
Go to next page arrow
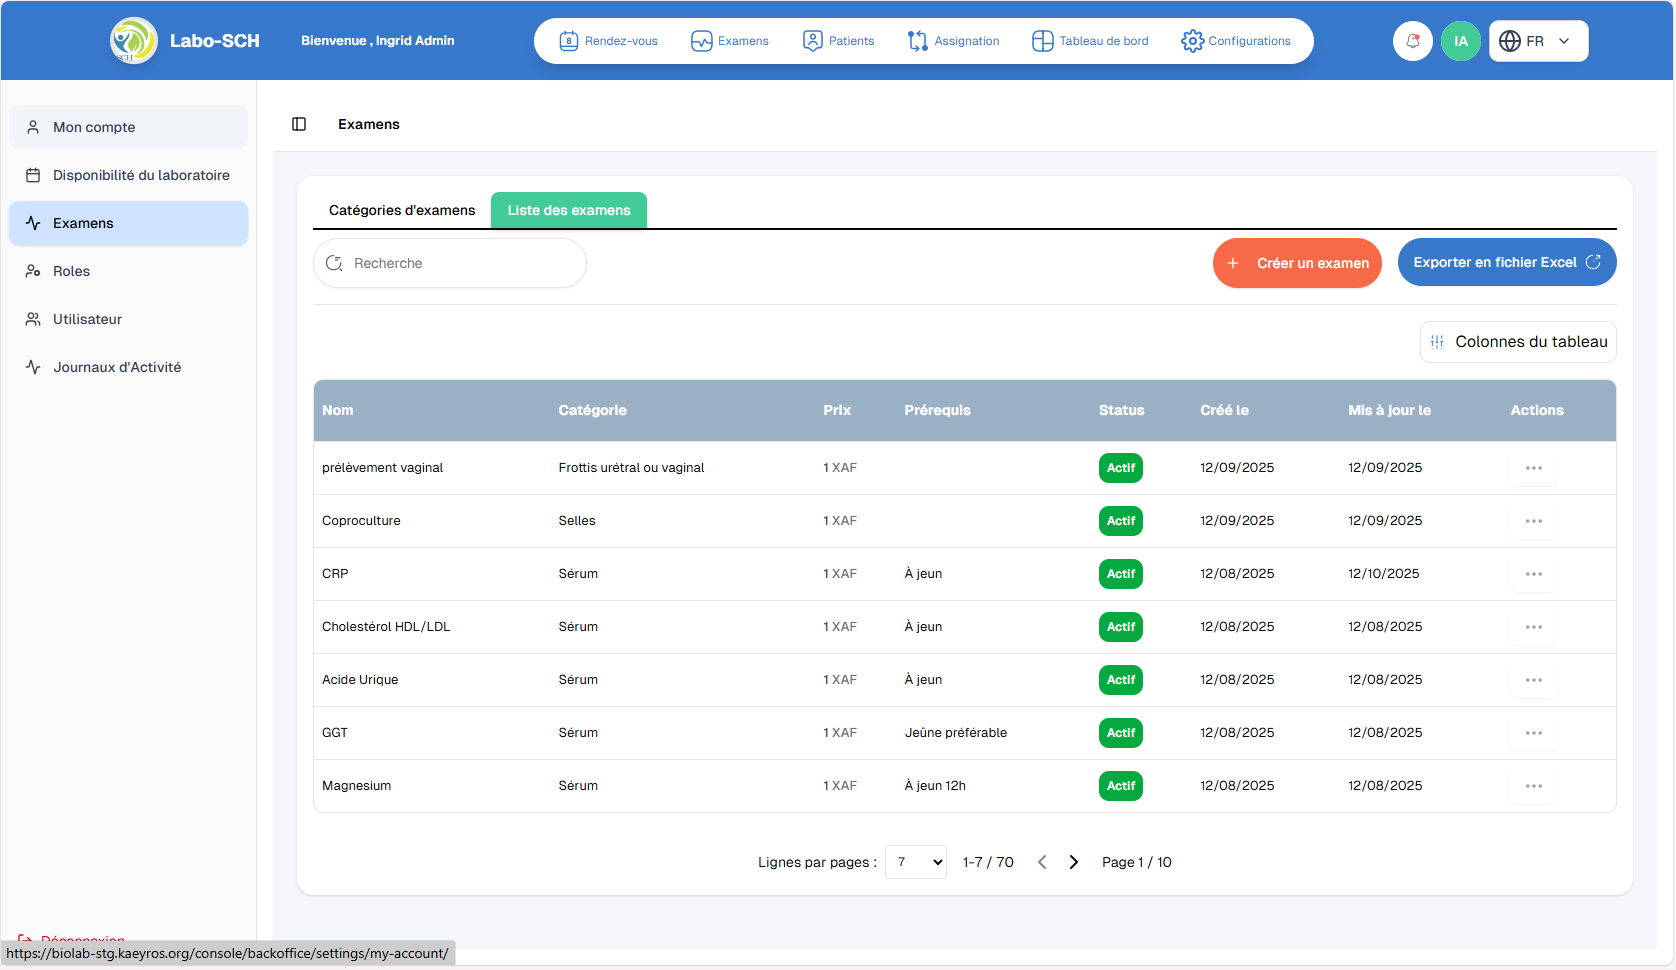pos(1073,862)
